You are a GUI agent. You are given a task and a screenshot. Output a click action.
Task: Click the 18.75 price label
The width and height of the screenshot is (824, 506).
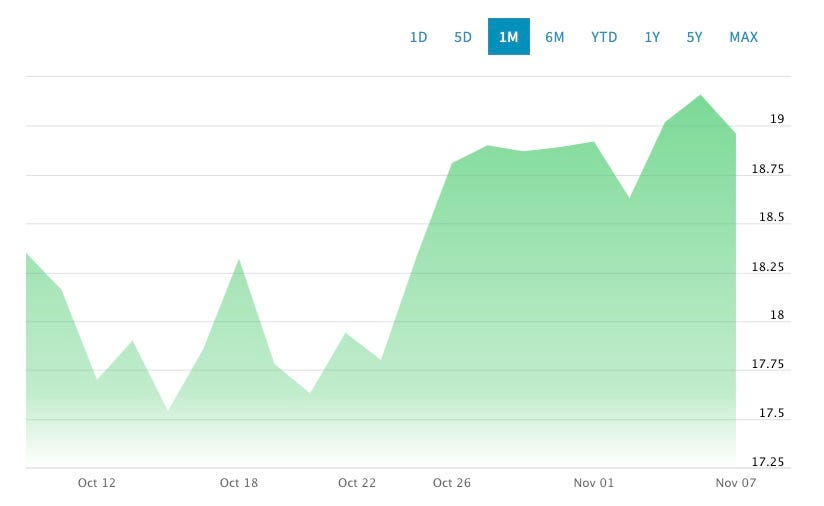[x=768, y=169]
